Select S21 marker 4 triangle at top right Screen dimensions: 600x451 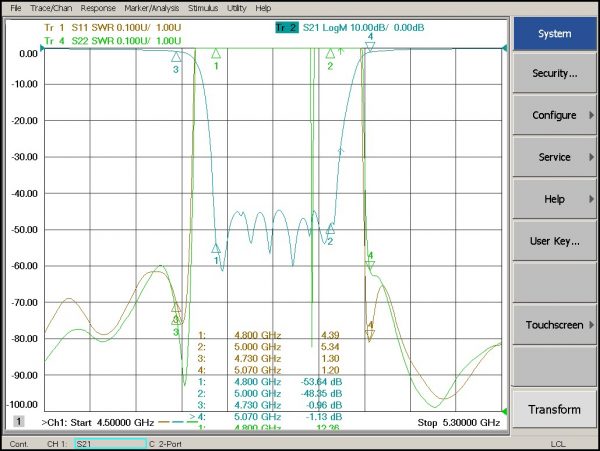tap(370, 47)
